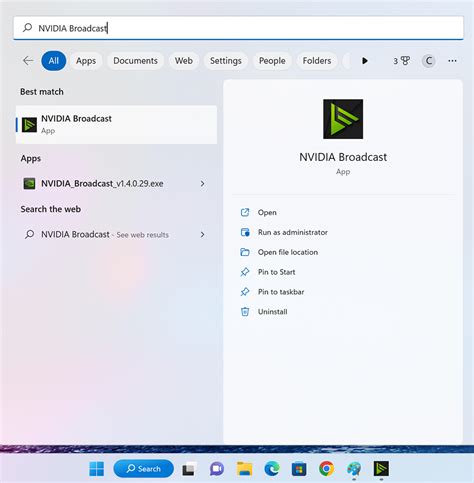Open Task View on the taskbar
This screenshot has height=483, width=474.
pos(189,469)
